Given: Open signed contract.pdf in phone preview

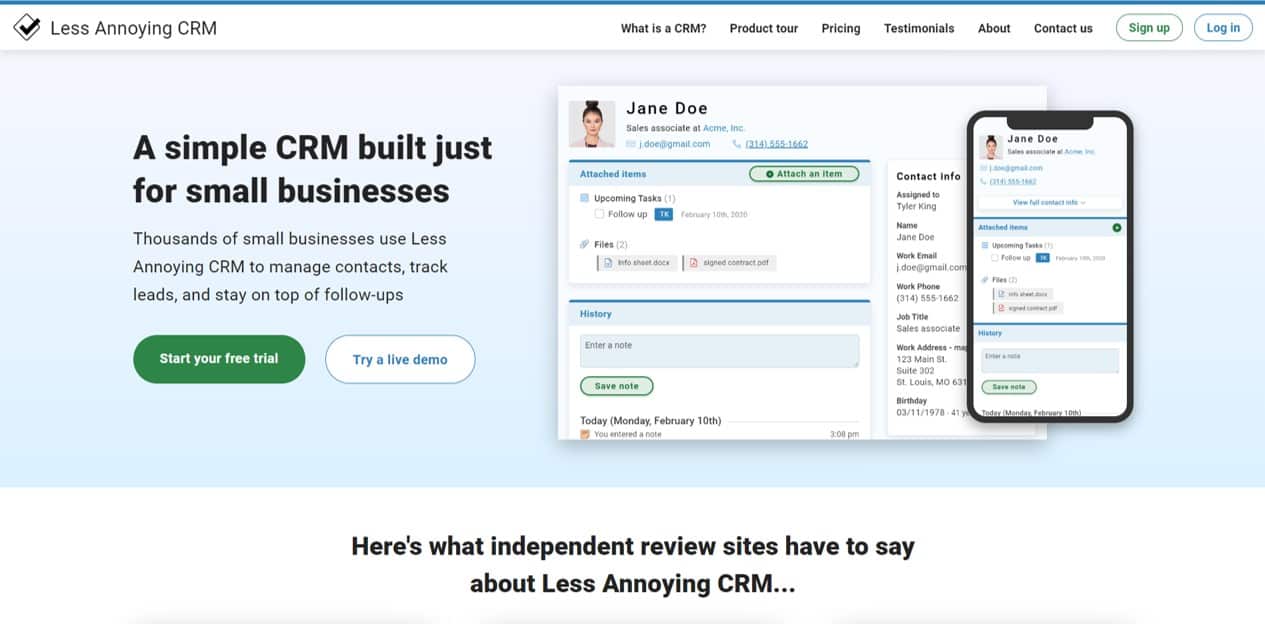Looking at the screenshot, I should click(x=1027, y=309).
